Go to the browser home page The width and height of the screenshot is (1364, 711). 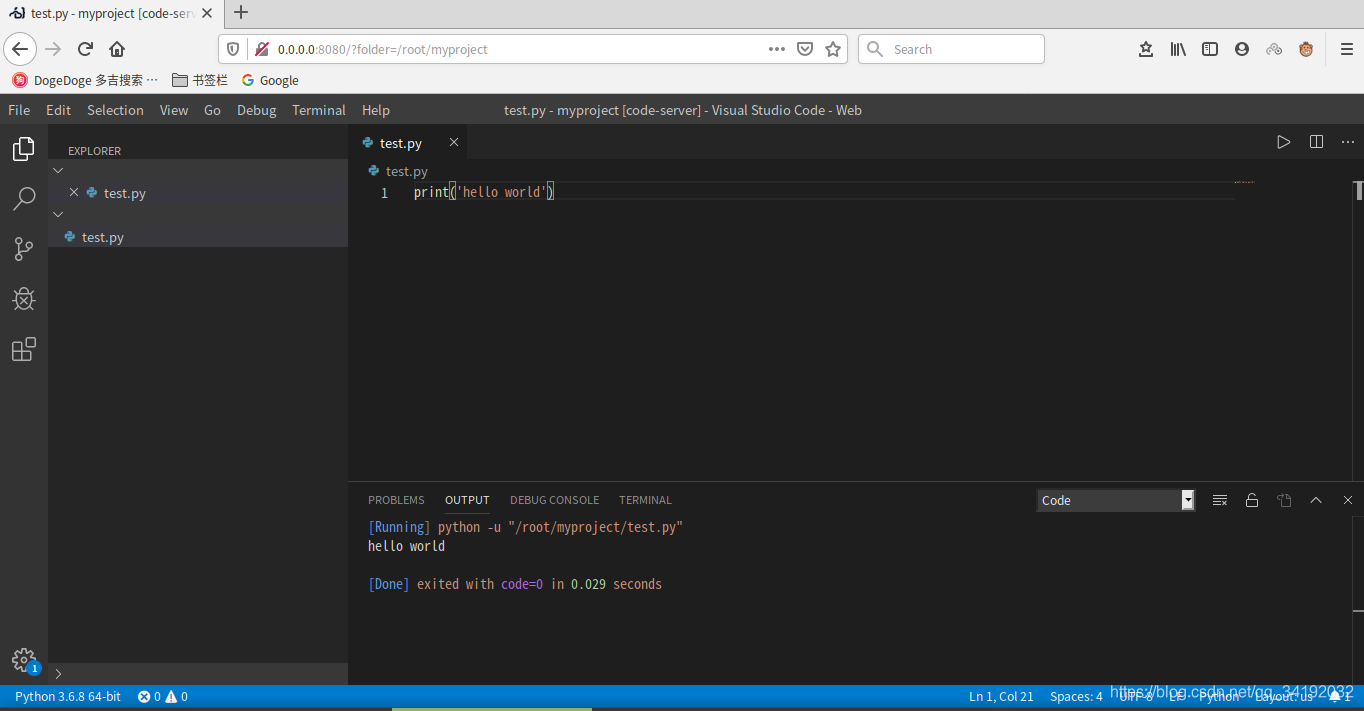point(117,49)
